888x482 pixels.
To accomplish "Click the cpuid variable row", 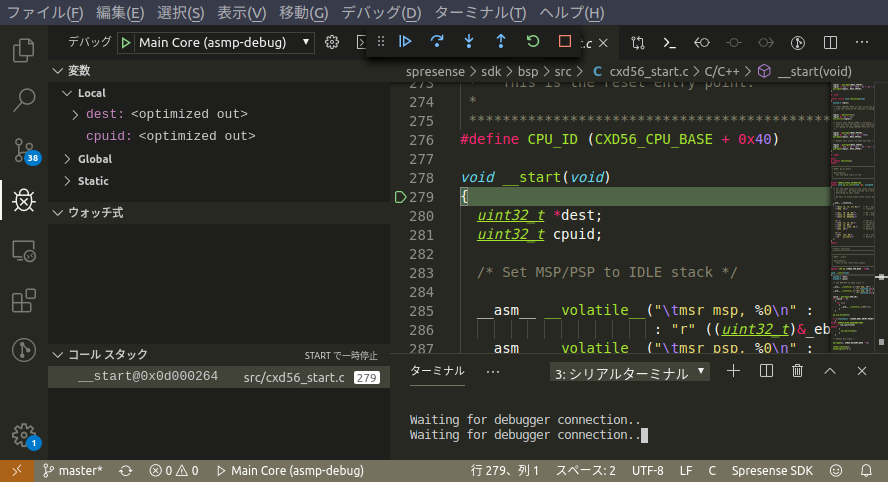I will pyautogui.click(x=219, y=137).
